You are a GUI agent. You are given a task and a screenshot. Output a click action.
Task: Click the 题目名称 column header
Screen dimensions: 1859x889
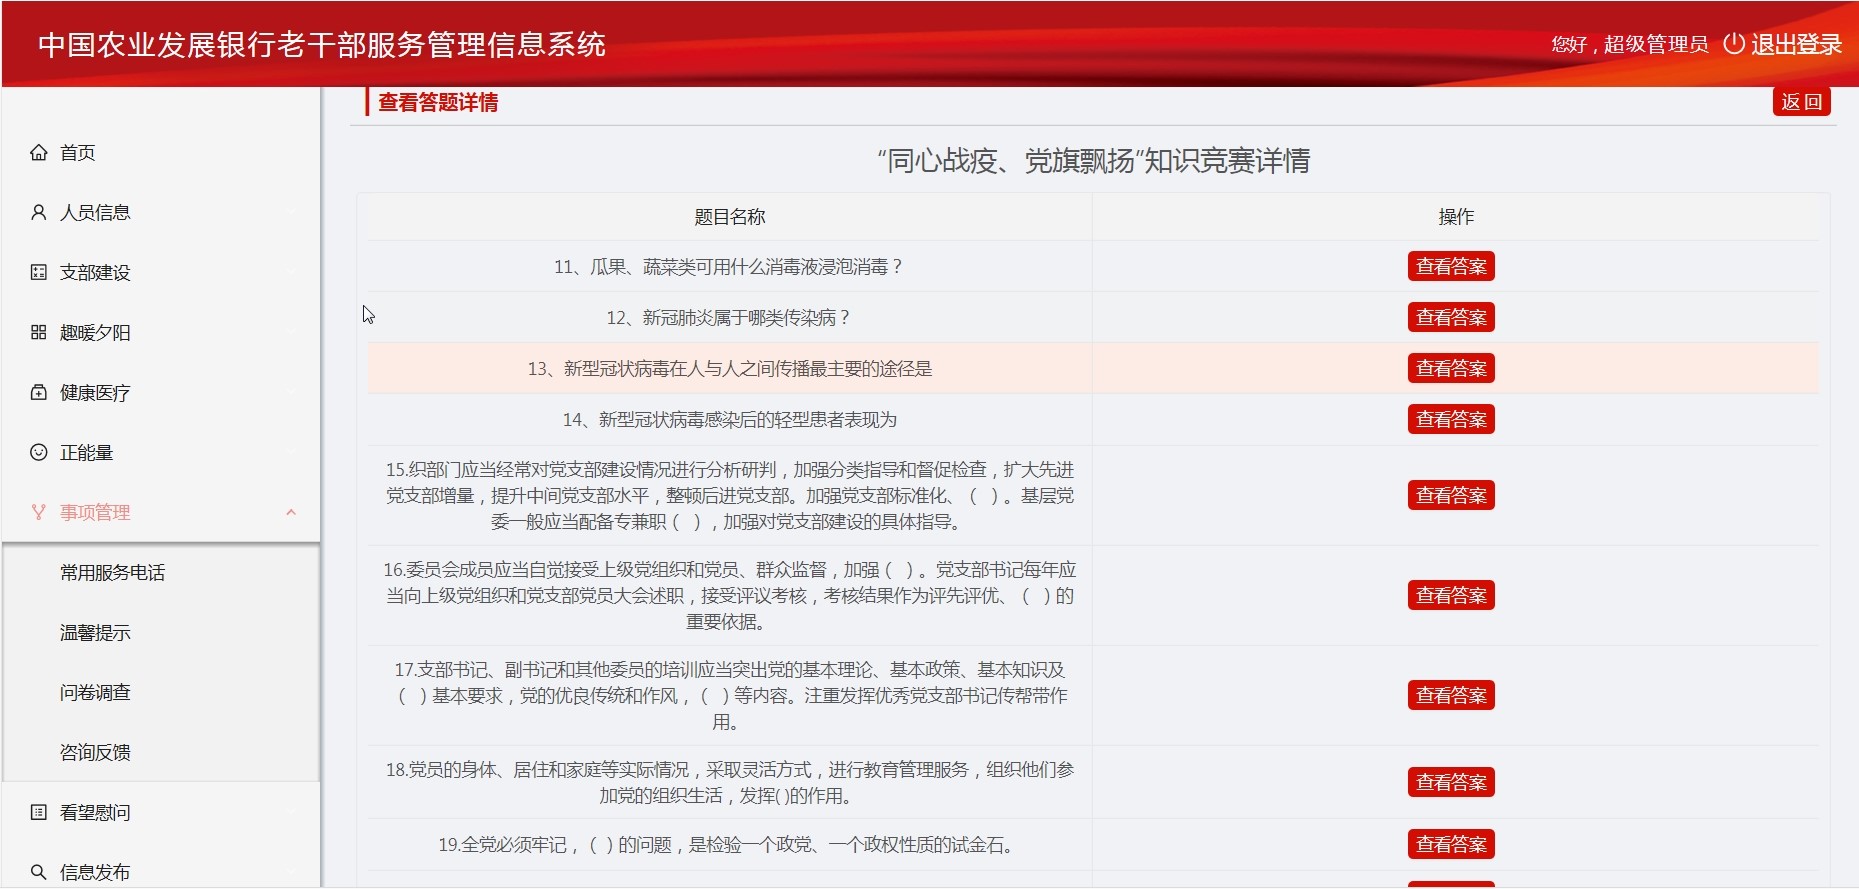[x=729, y=217]
